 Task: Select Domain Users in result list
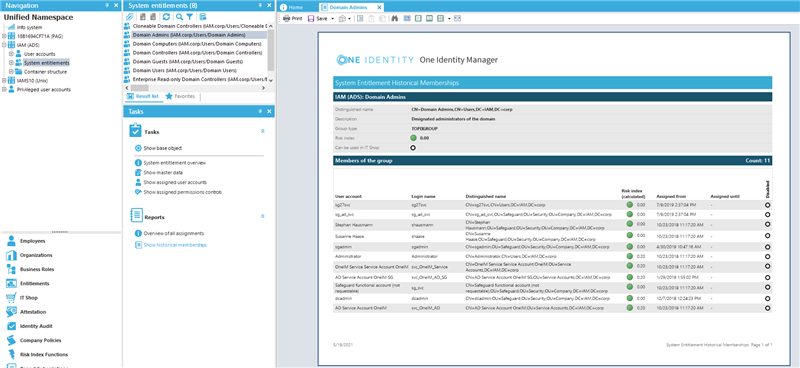184,70
